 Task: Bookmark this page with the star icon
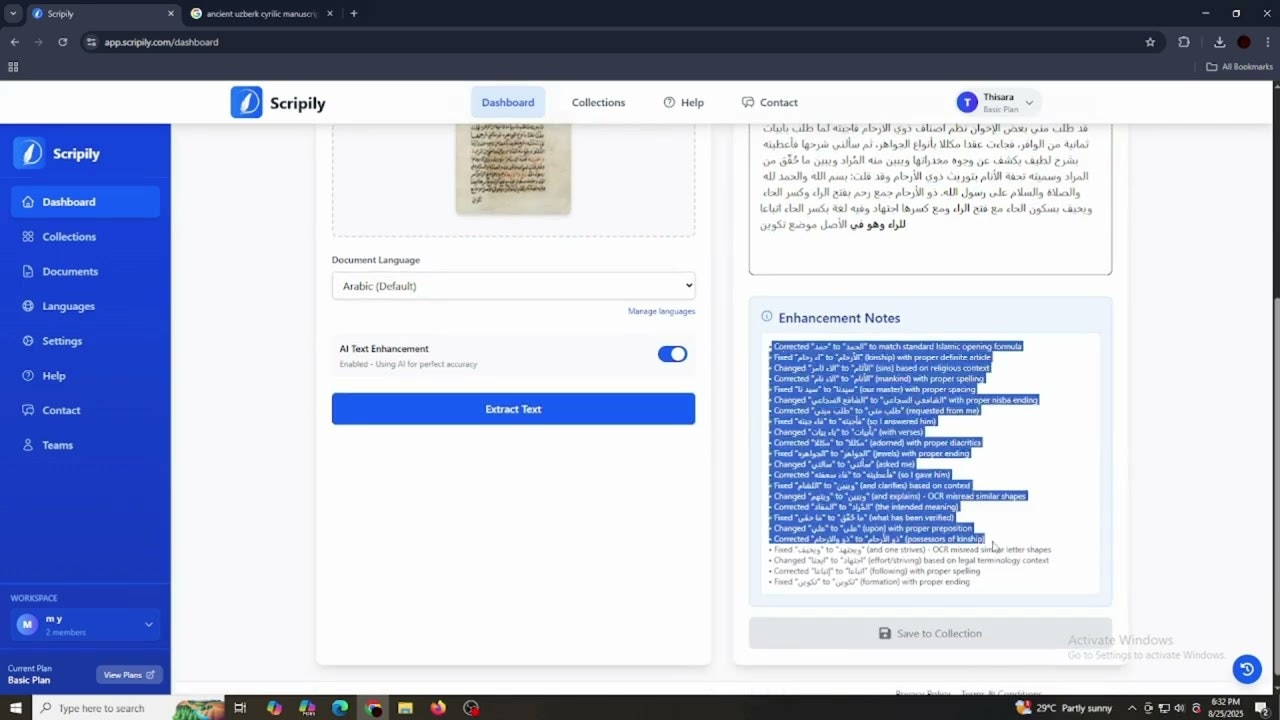pyautogui.click(x=1150, y=42)
